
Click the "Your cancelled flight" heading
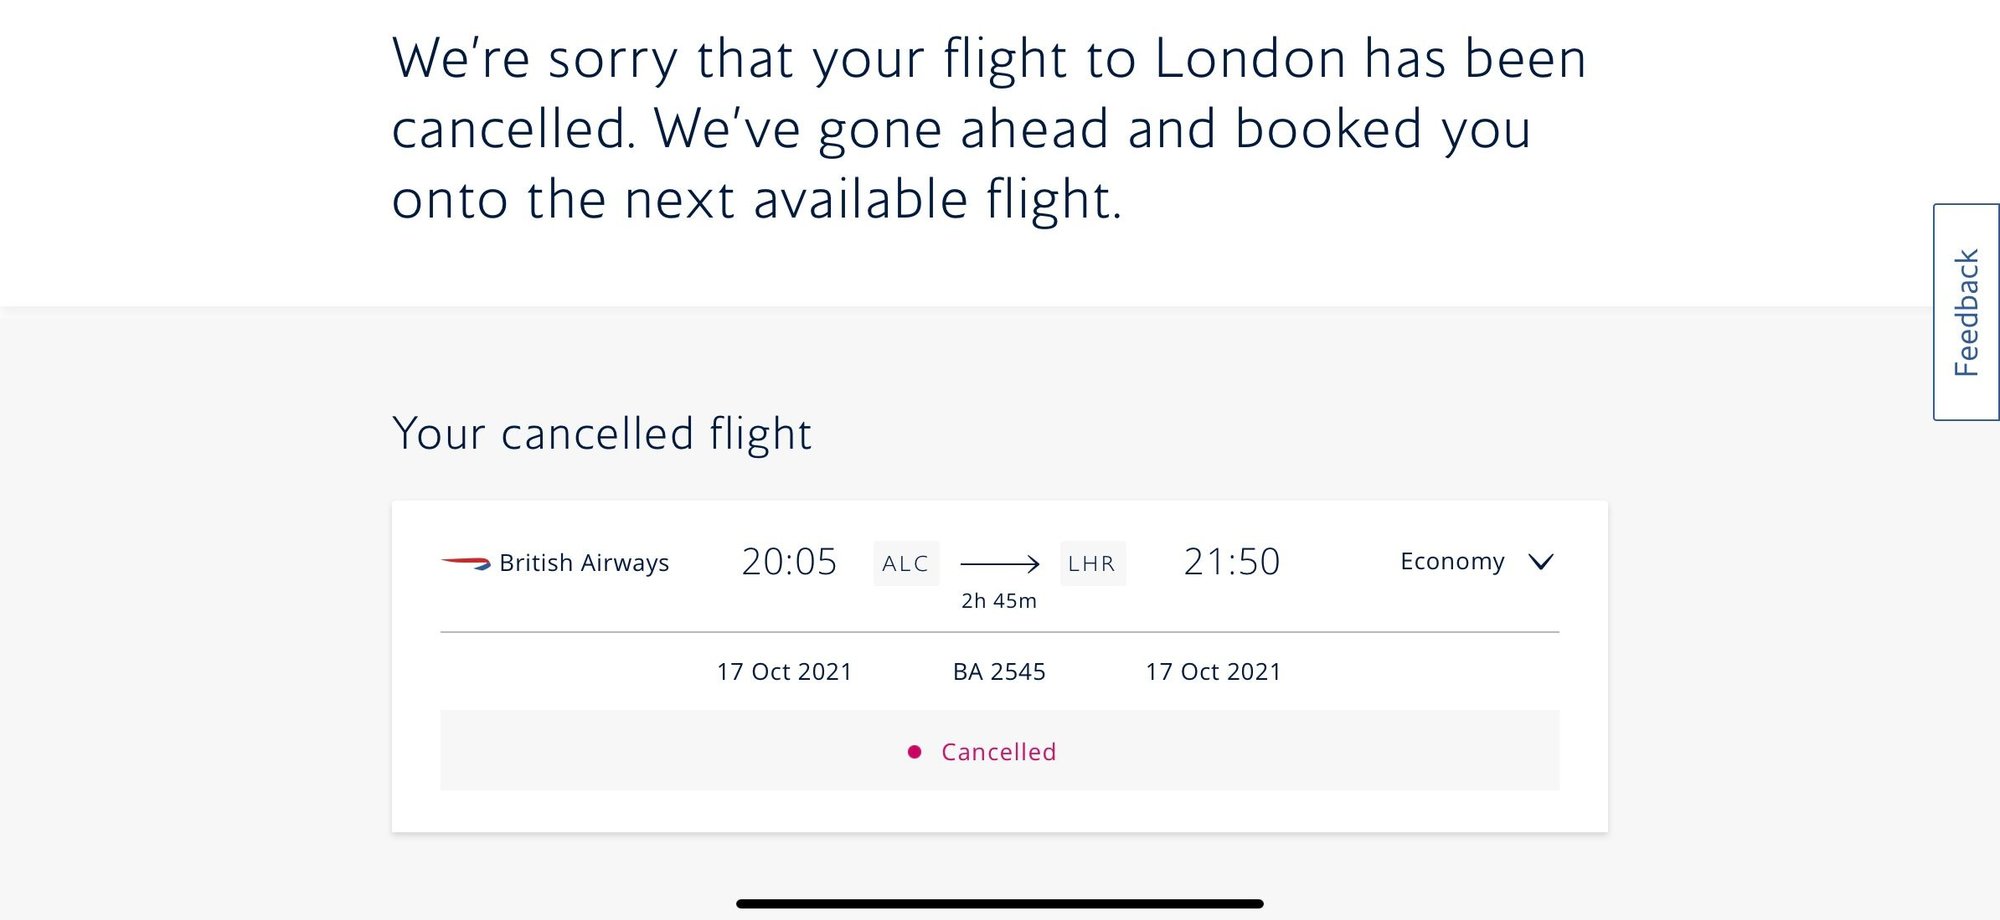click(602, 434)
